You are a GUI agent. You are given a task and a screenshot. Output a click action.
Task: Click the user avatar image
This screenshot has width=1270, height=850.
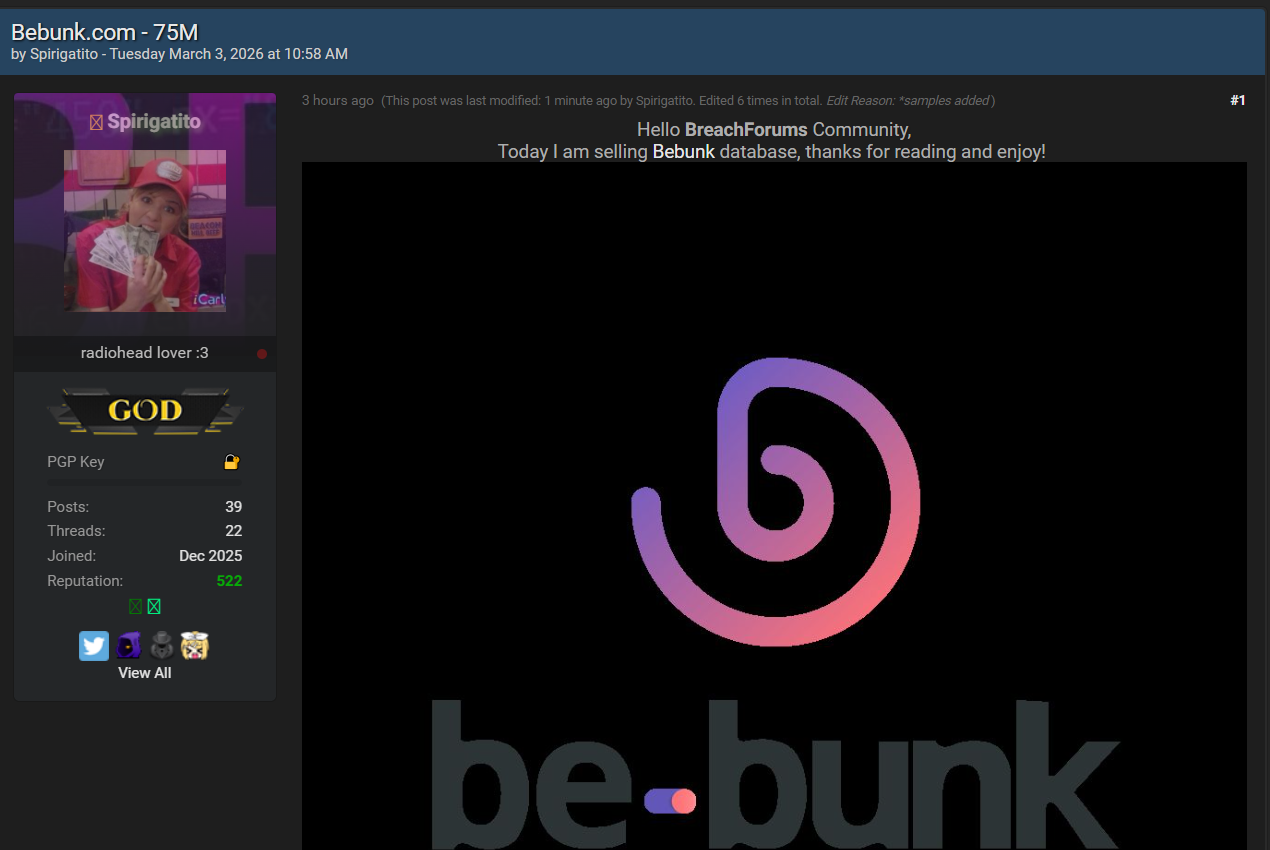click(x=145, y=231)
